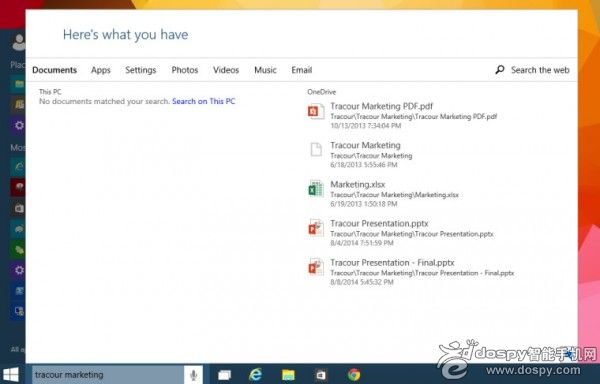The height and width of the screenshot is (384, 600).
Task: Go to the Music tab
Action: pyautogui.click(x=265, y=70)
